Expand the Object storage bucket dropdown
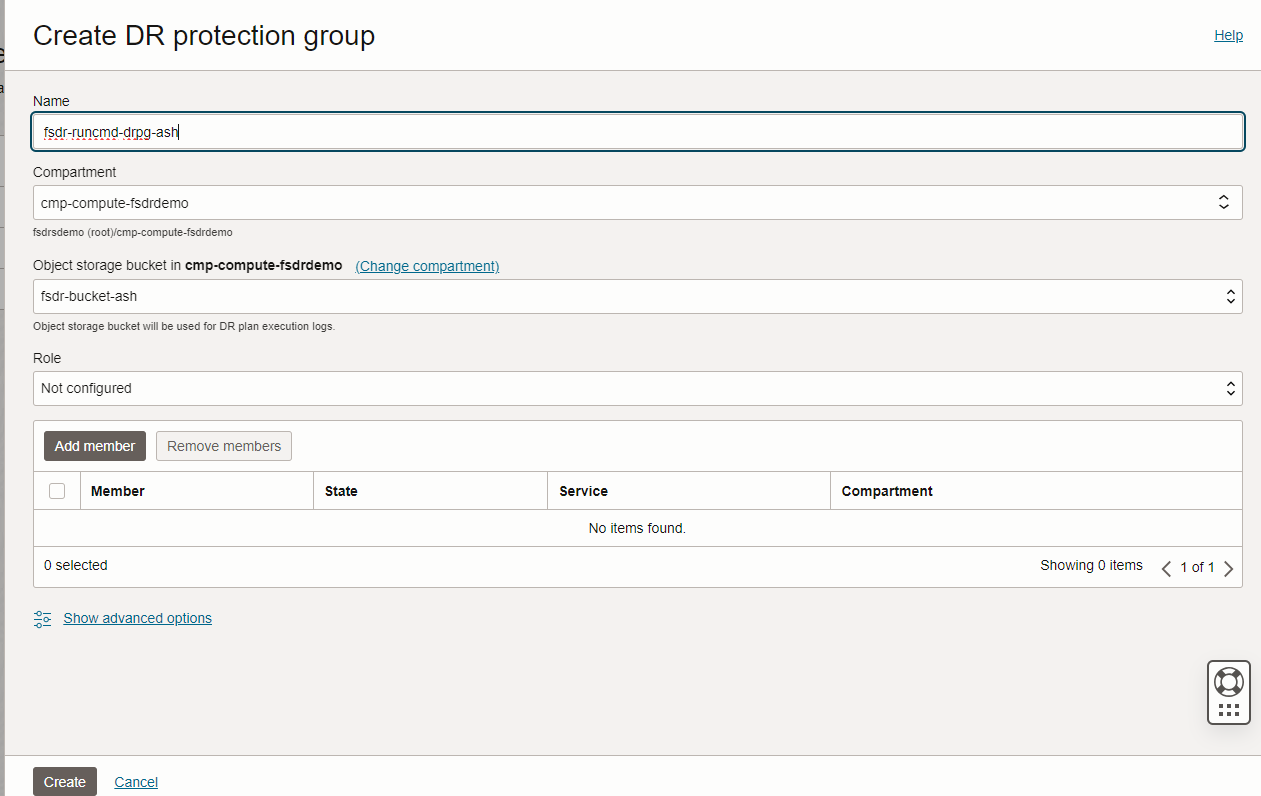Image resolution: width=1261 pixels, height=796 pixels. coord(637,297)
